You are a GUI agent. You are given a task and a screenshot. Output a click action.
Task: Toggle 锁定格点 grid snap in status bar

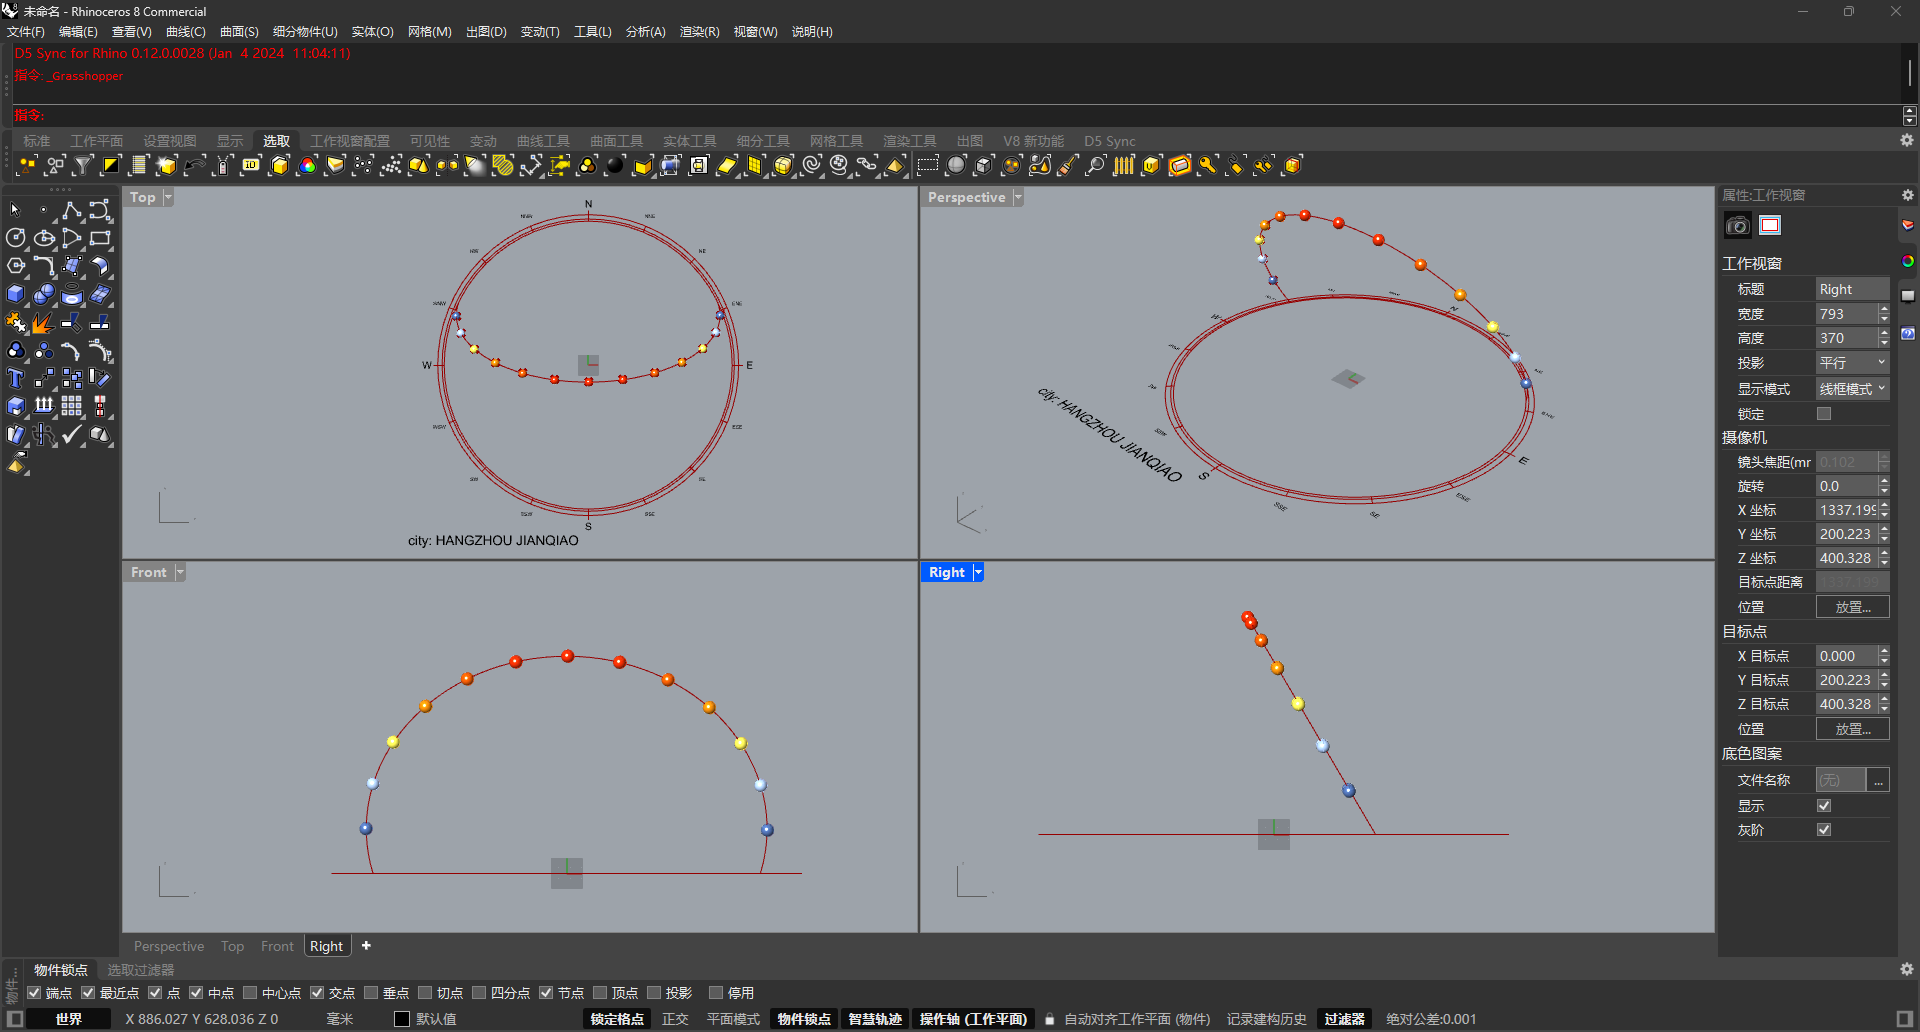click(x=617, y=1019)
